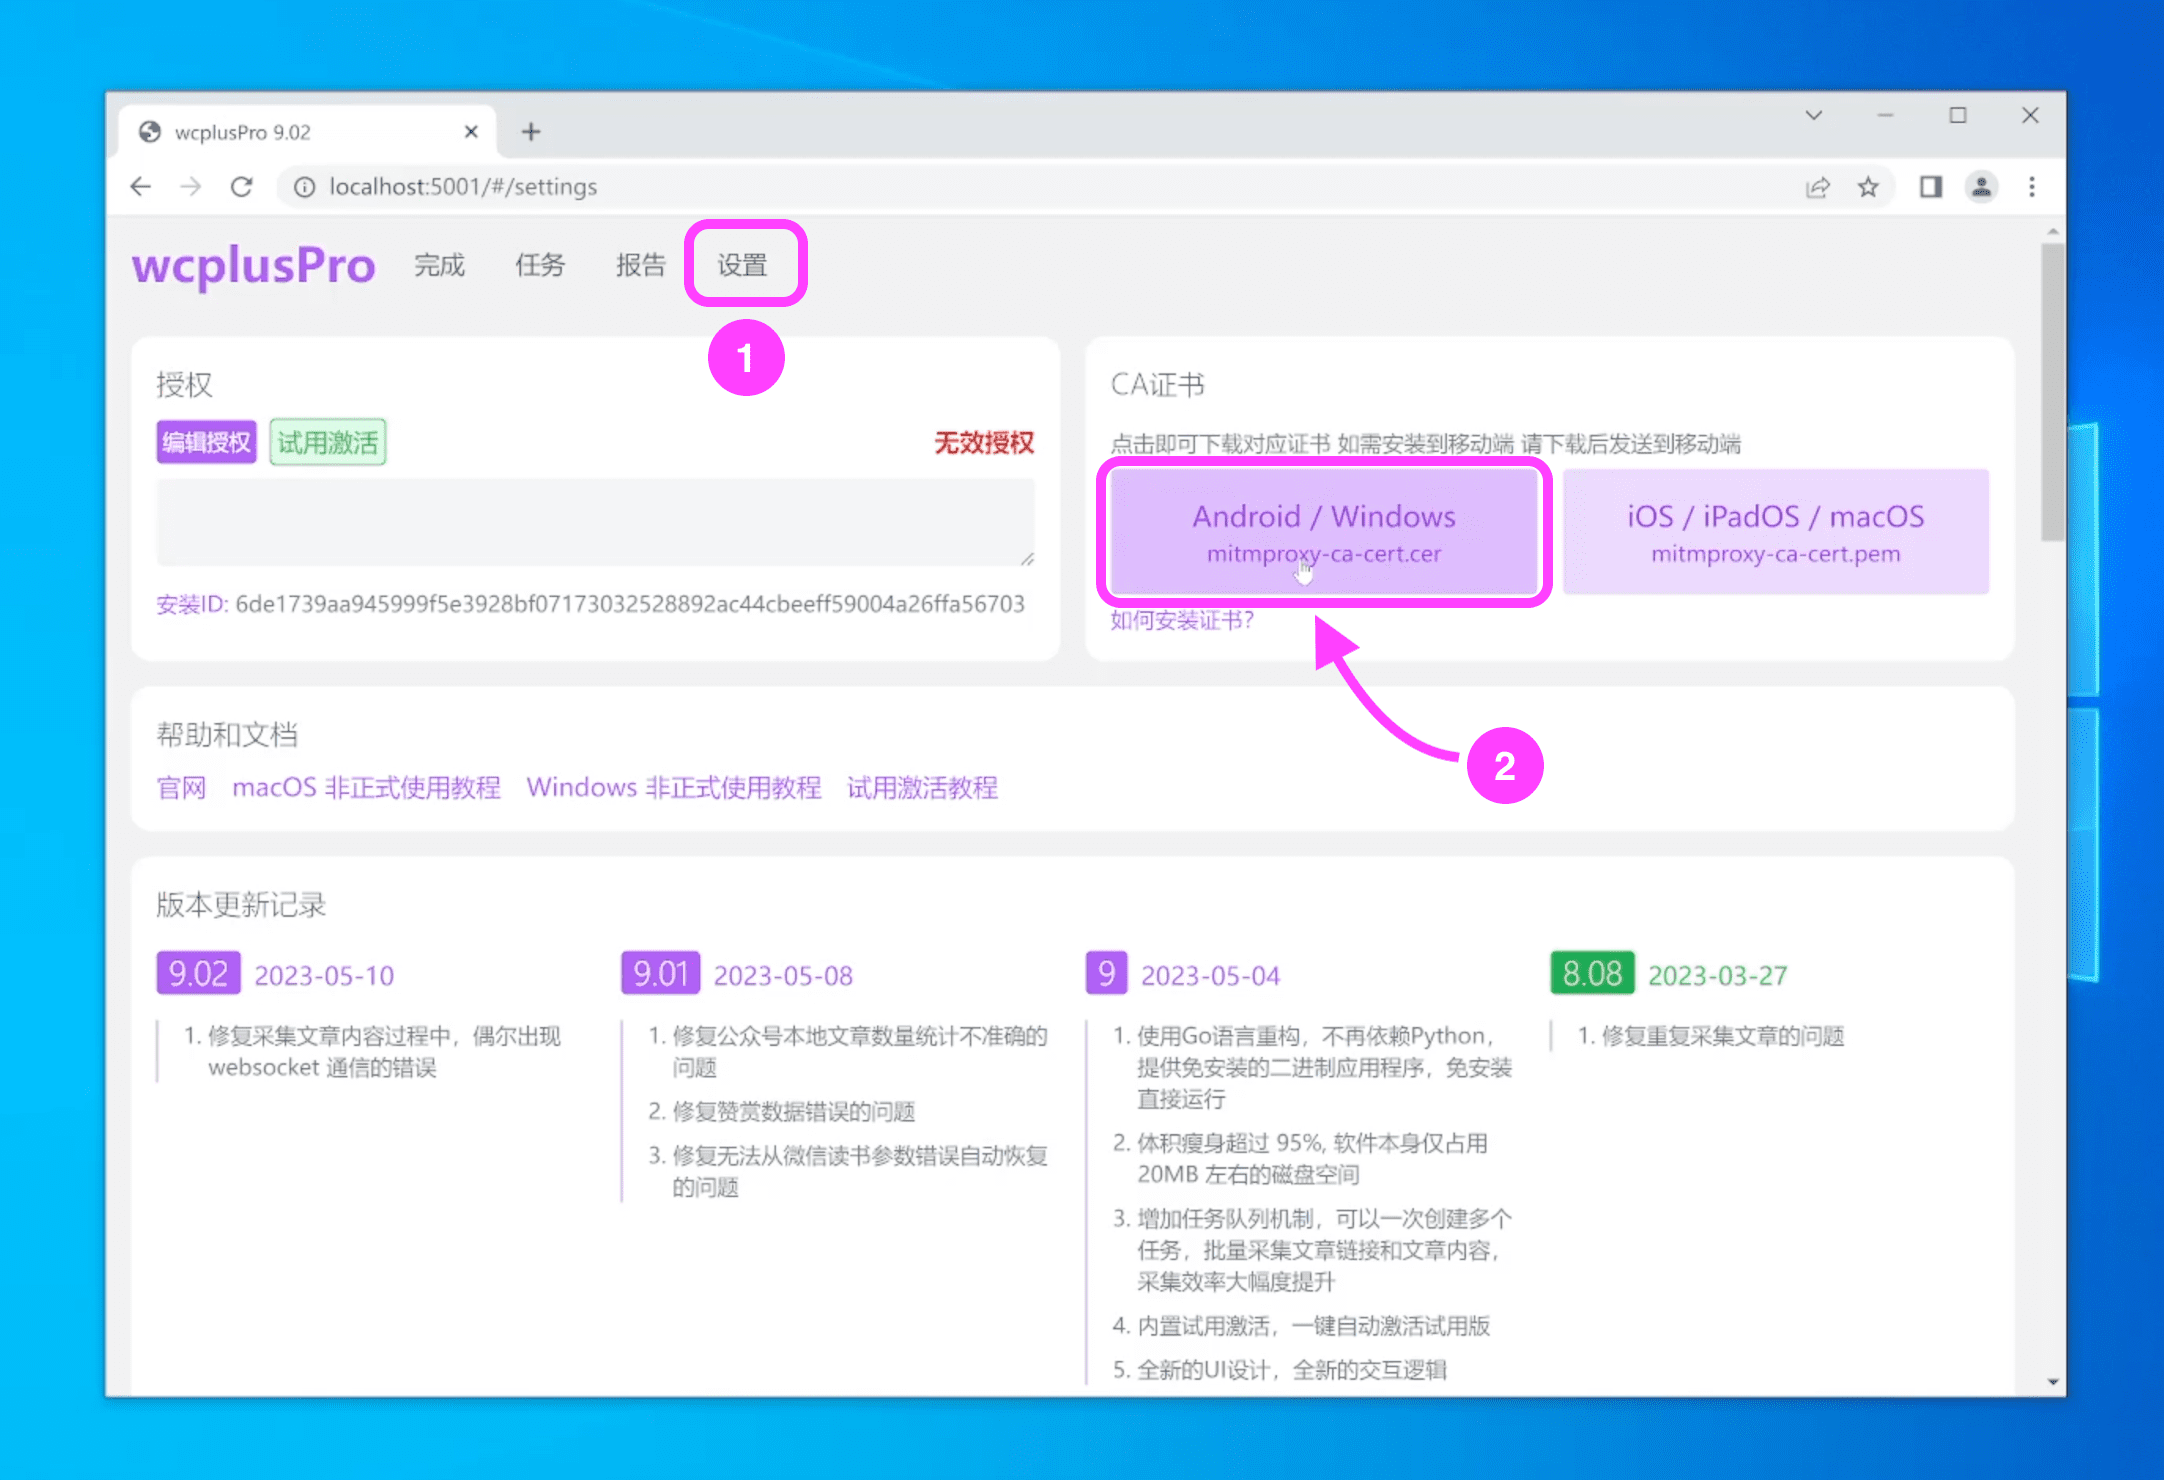Open the Chrome profile avatar

1981,187
